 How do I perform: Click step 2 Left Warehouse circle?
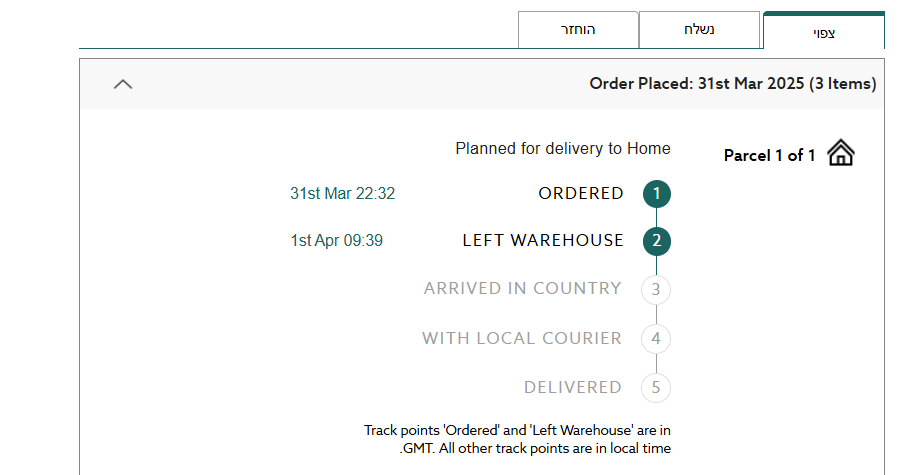pyautogui.click(x=656, y=241)
